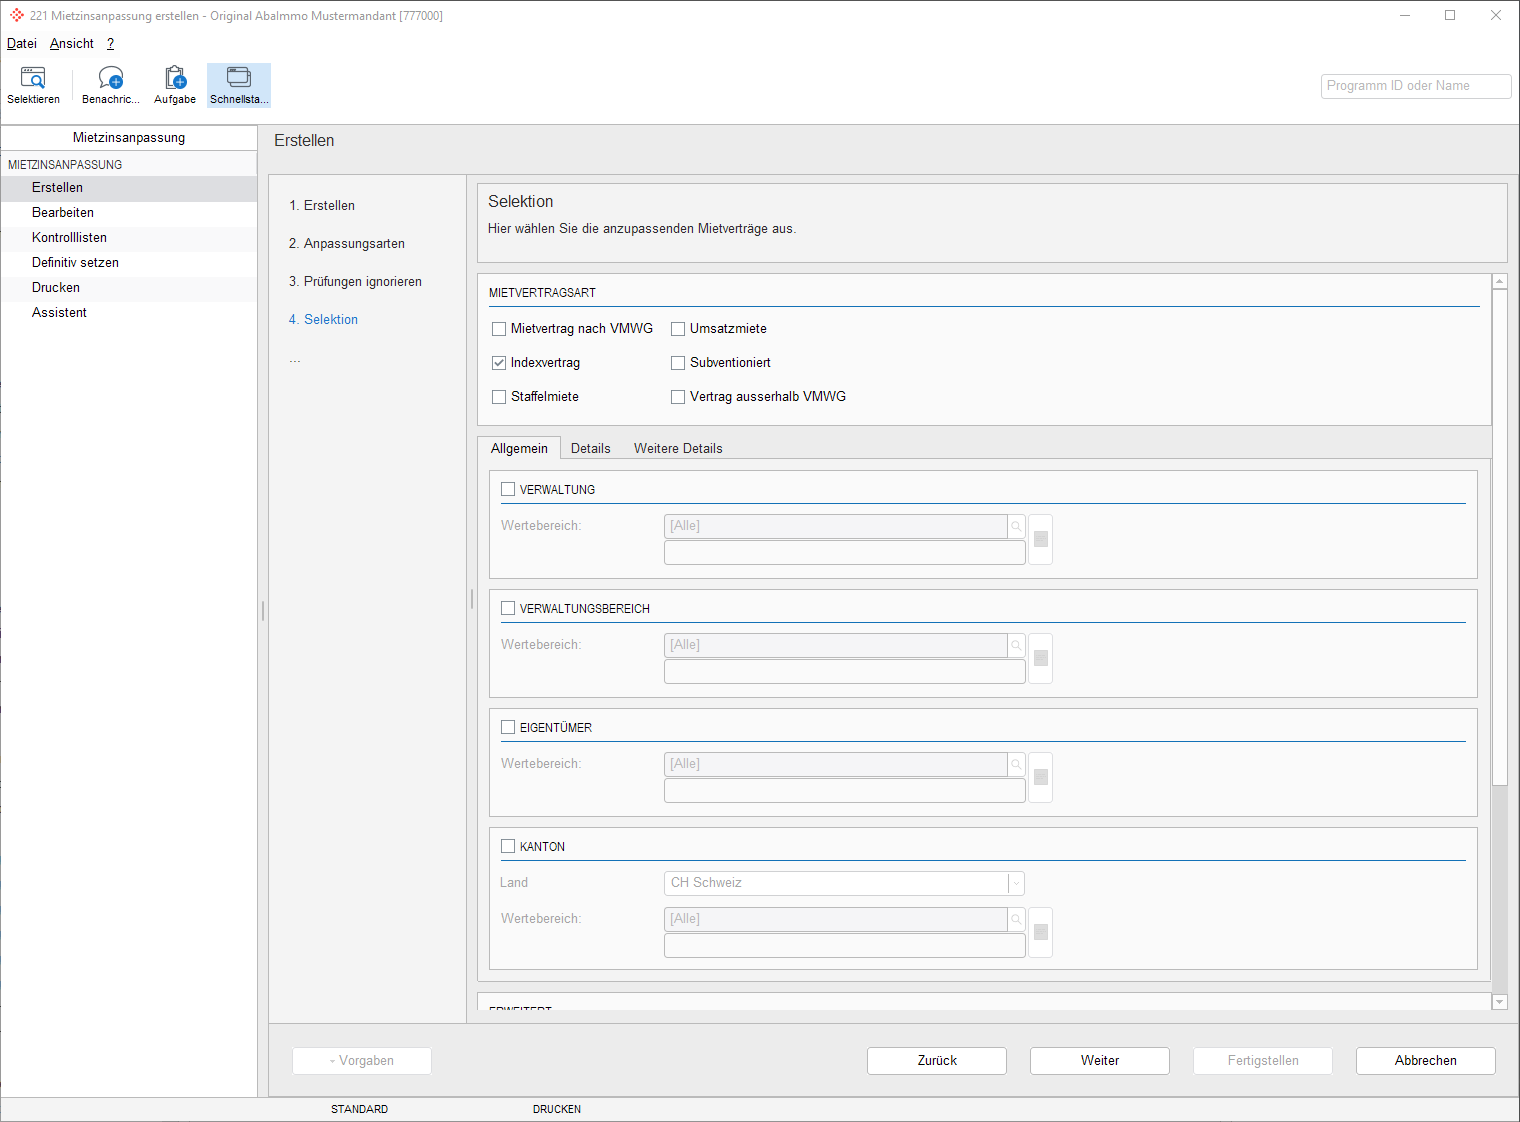Click the Verwaltungsbereich Wertebereich [Alle] field
This screenshot has width=1520, height=1122.
pyautogui.click(x=836, y=645)
